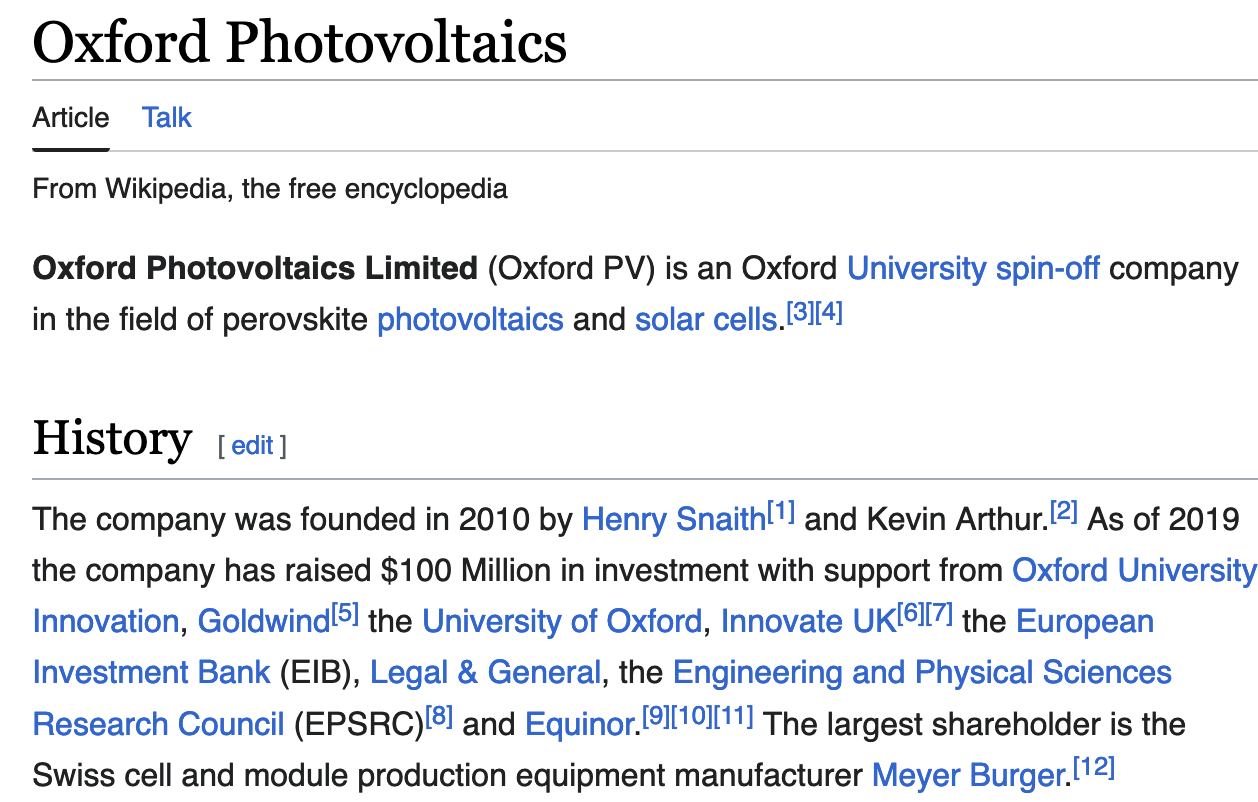Select the Article tab

tap(70, 118)
